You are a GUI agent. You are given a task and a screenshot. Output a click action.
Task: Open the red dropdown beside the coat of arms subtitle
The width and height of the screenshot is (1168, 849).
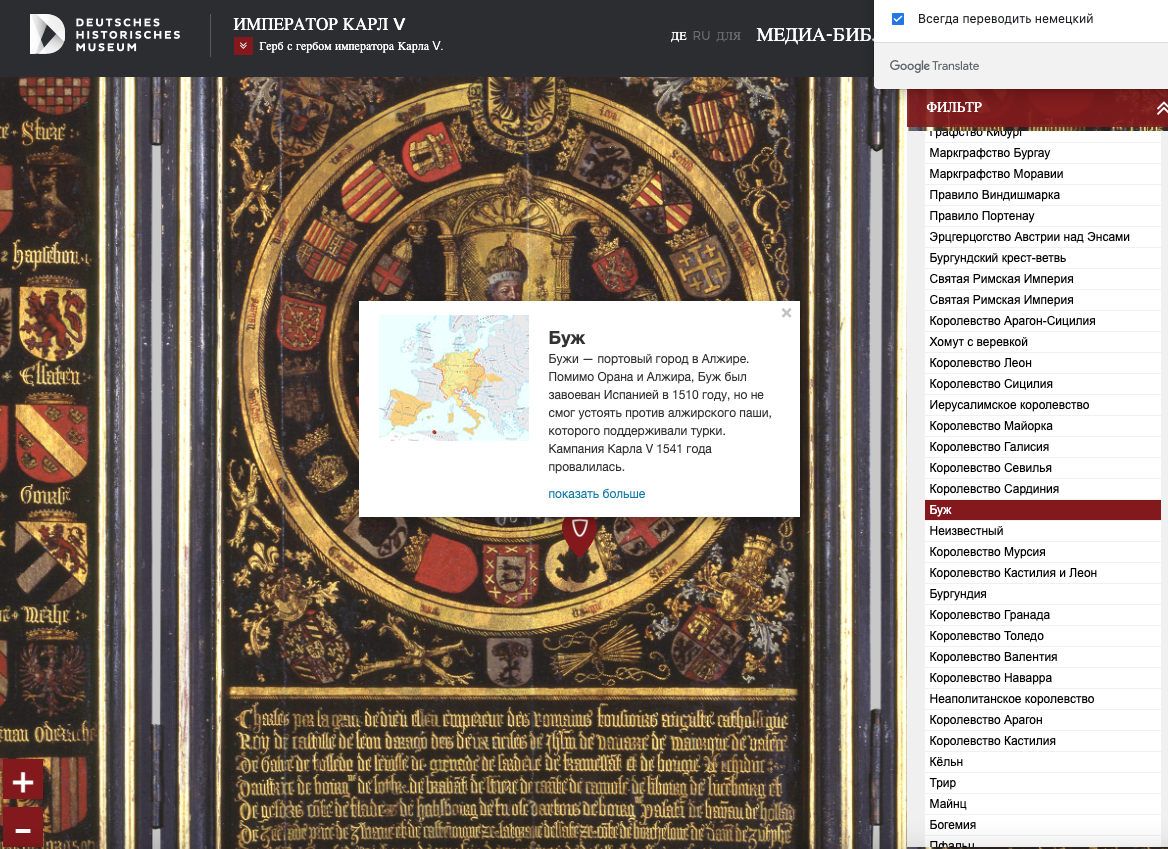tap(243, 46)
